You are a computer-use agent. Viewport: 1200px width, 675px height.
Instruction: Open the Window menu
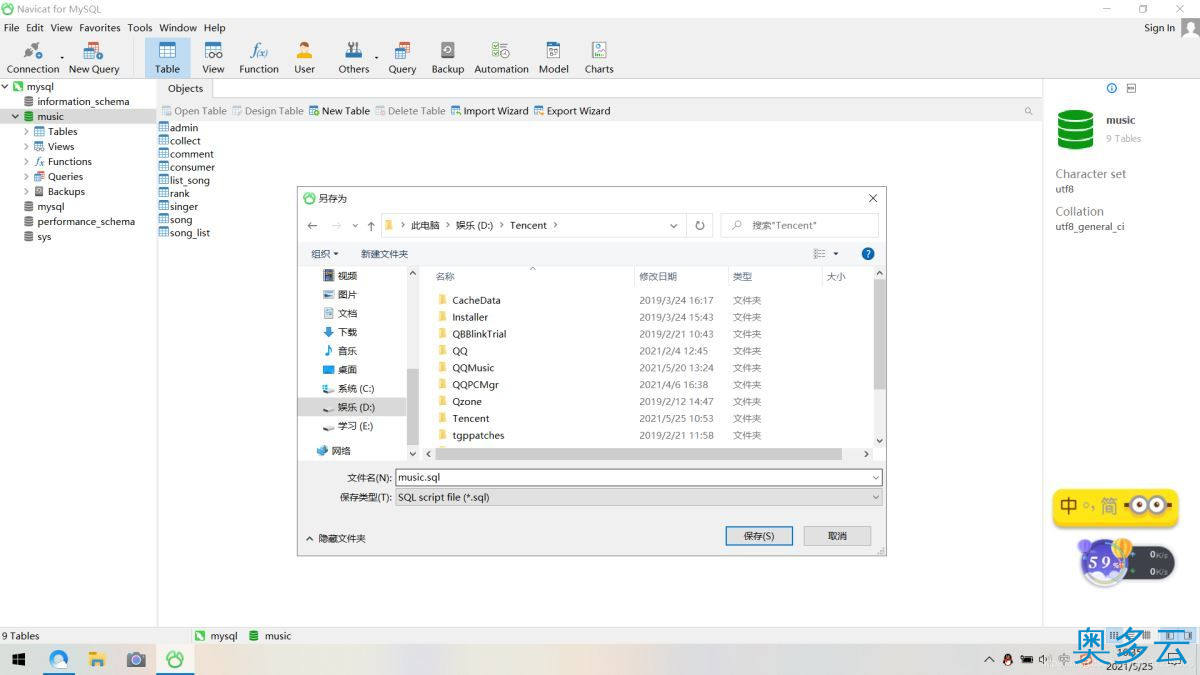point(178,28)
